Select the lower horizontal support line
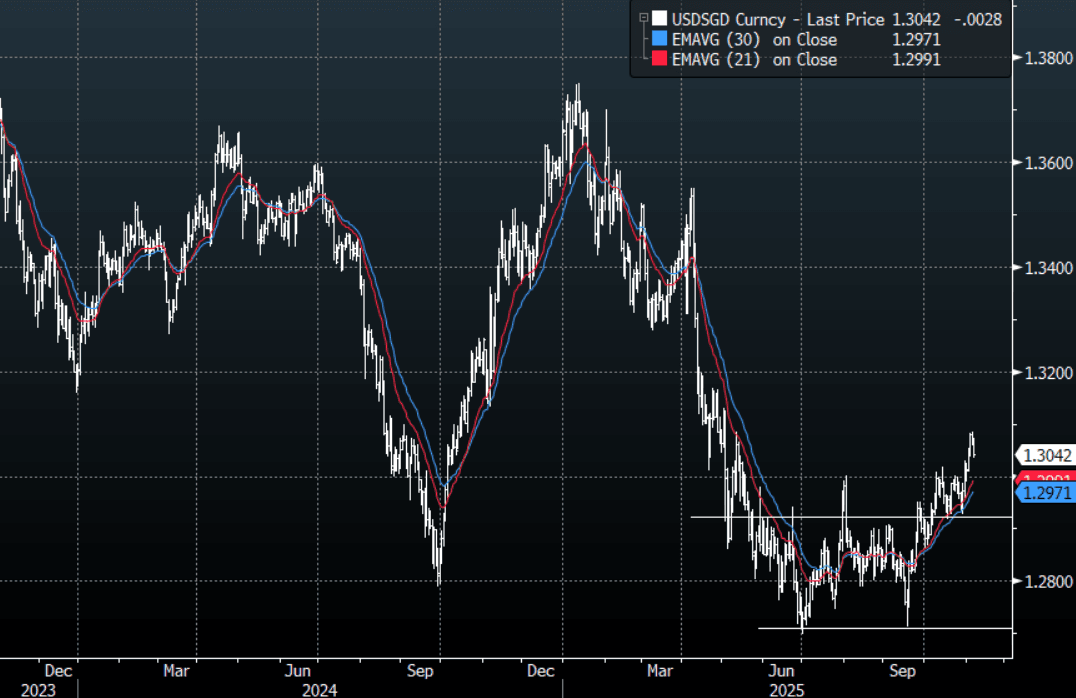The image size is (1076, 698). [880, 628]
